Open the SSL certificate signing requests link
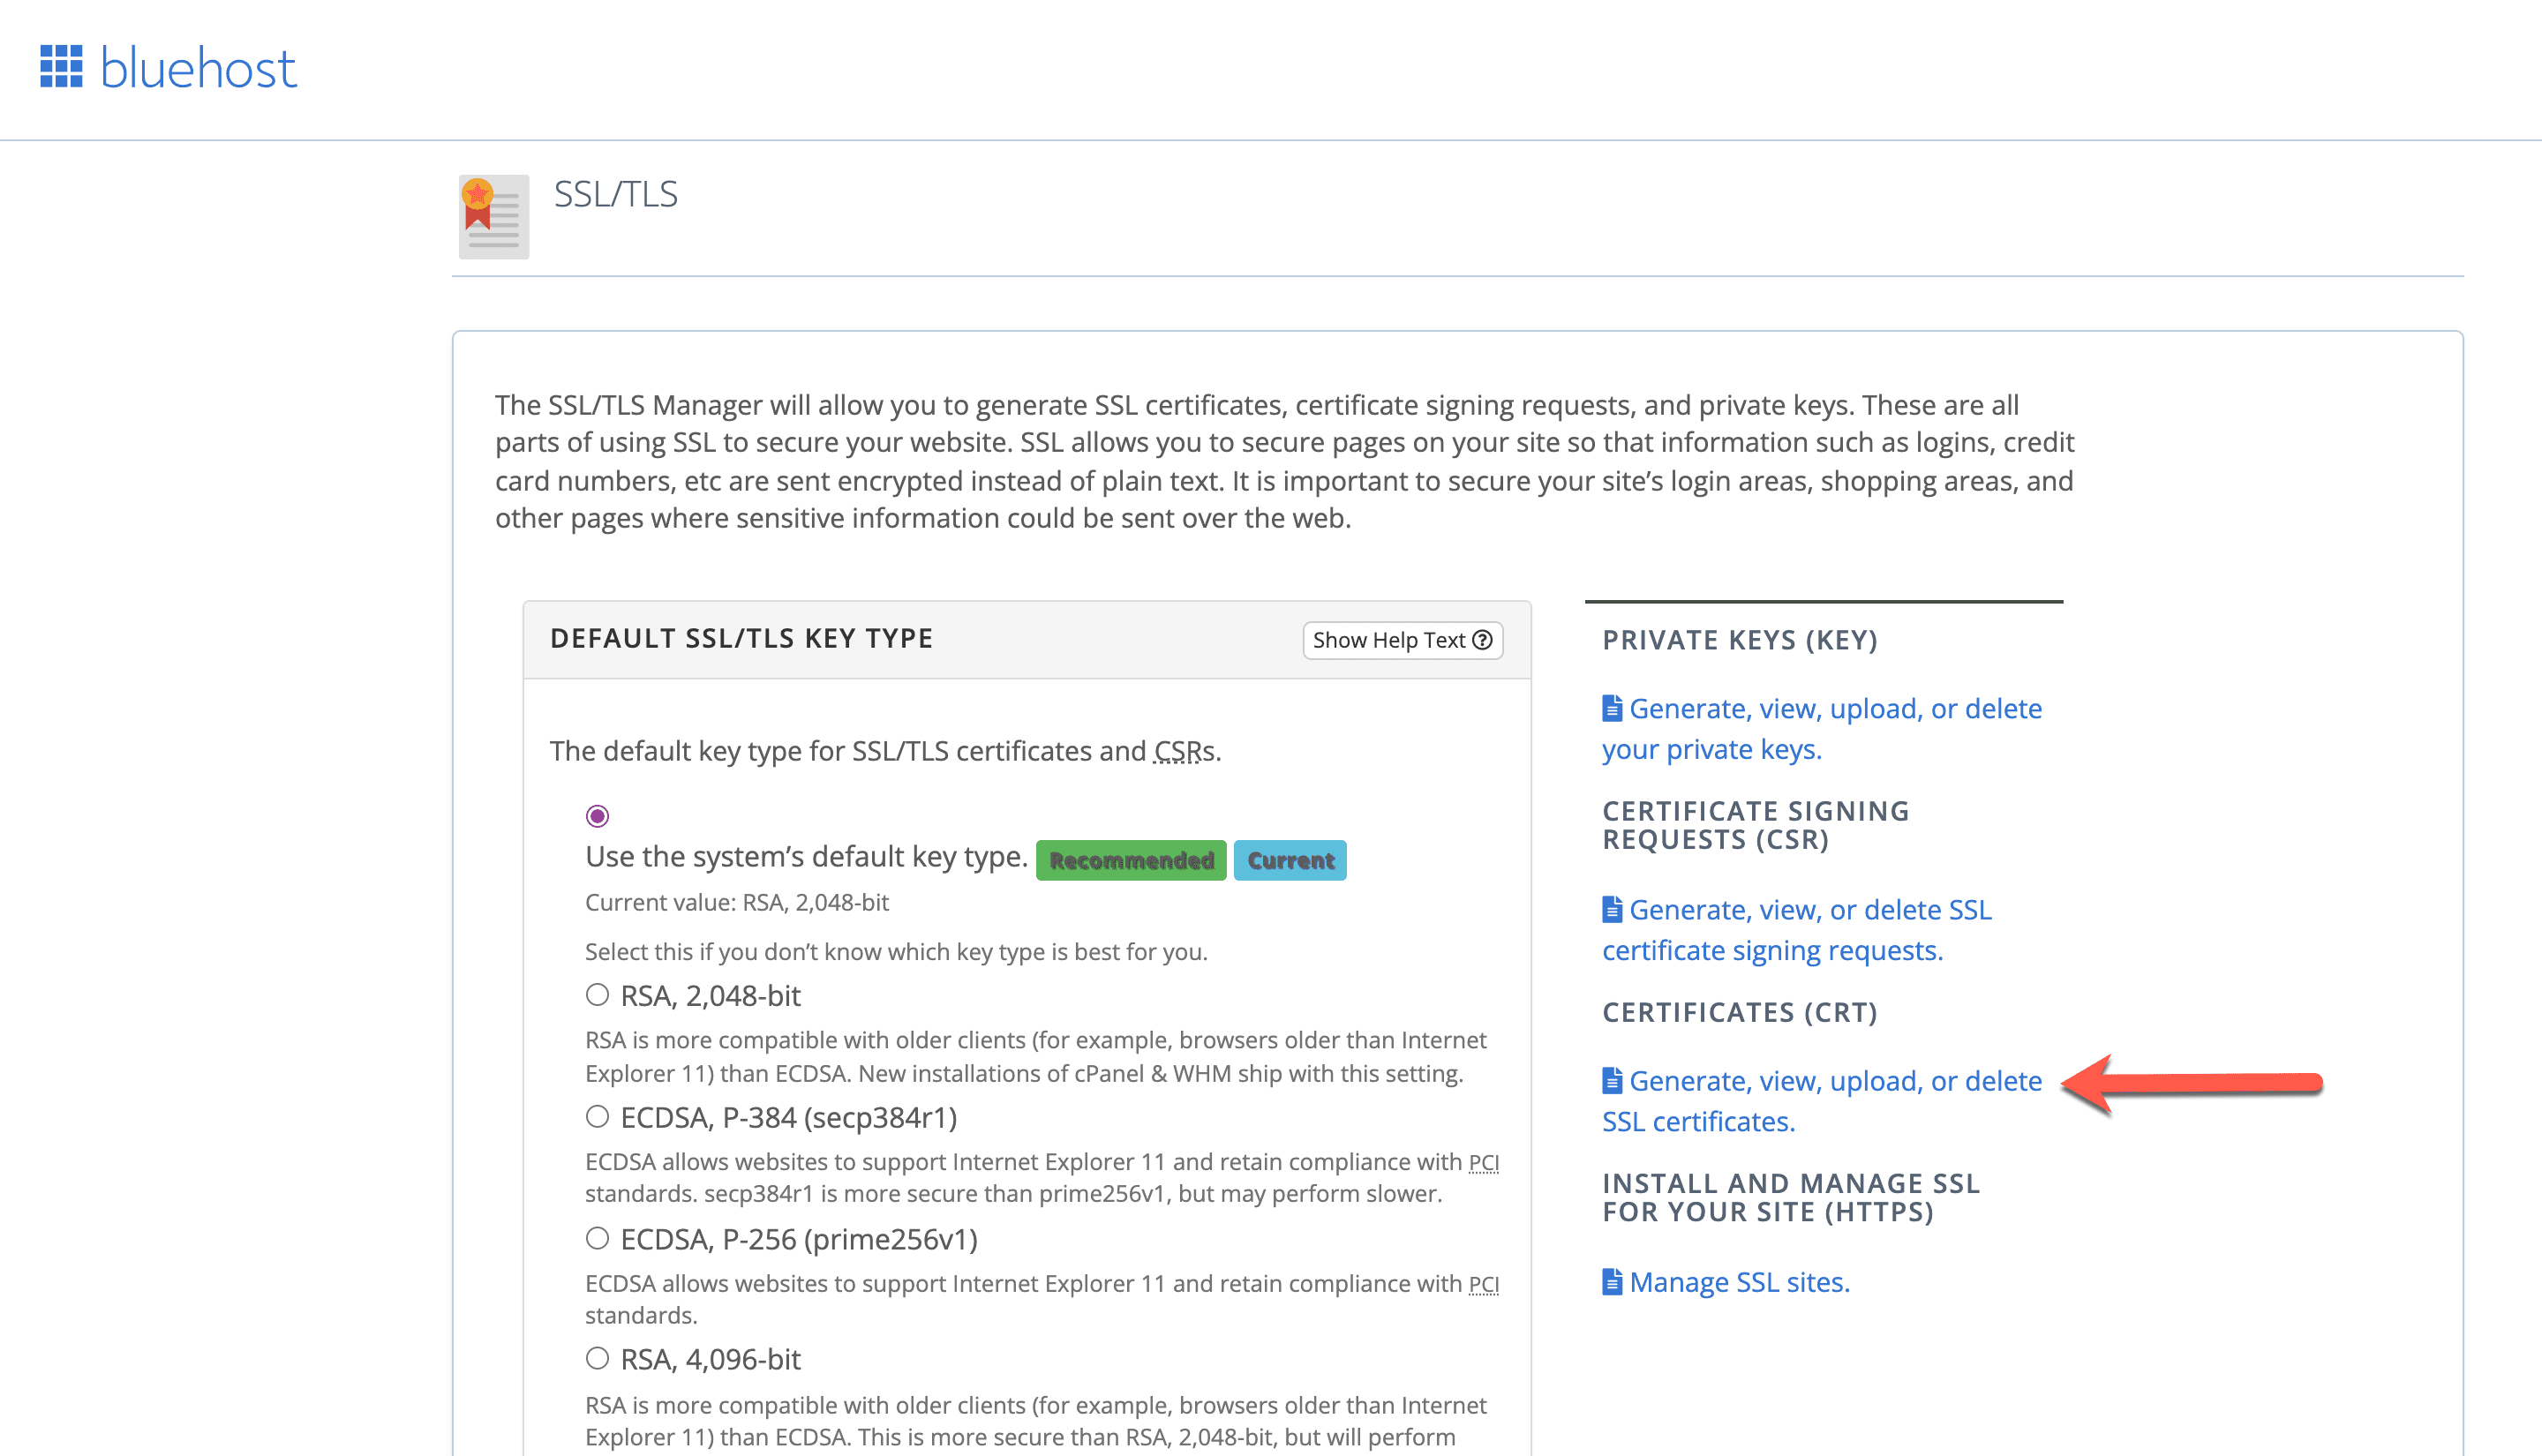Screen dimensions: 2542x1456 (x=1810, y=910)
